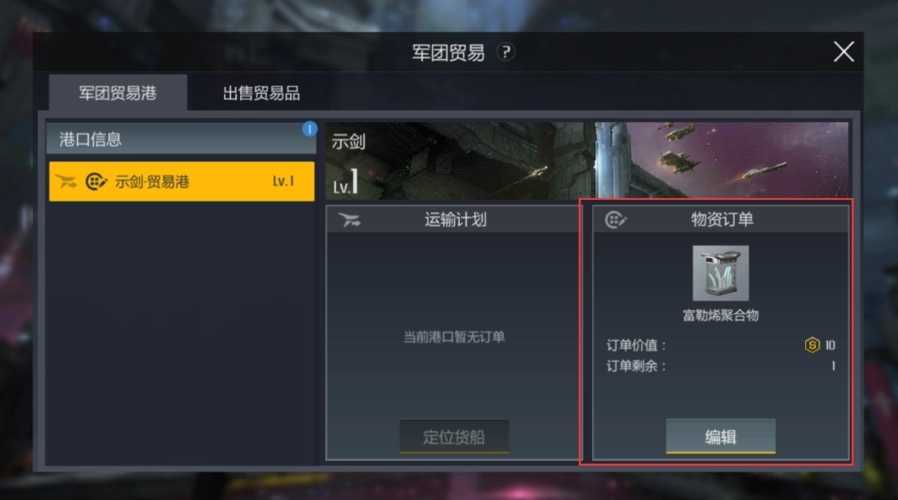Click the blue info badge on 港口信息
Screen dimensions: 898x500
pos(309,129)
